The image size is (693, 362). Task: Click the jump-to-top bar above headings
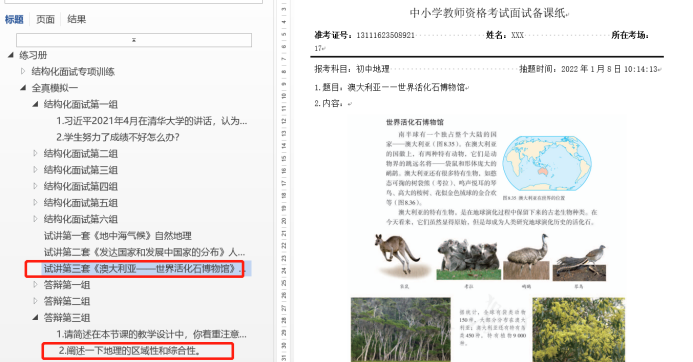coord(134,40)
